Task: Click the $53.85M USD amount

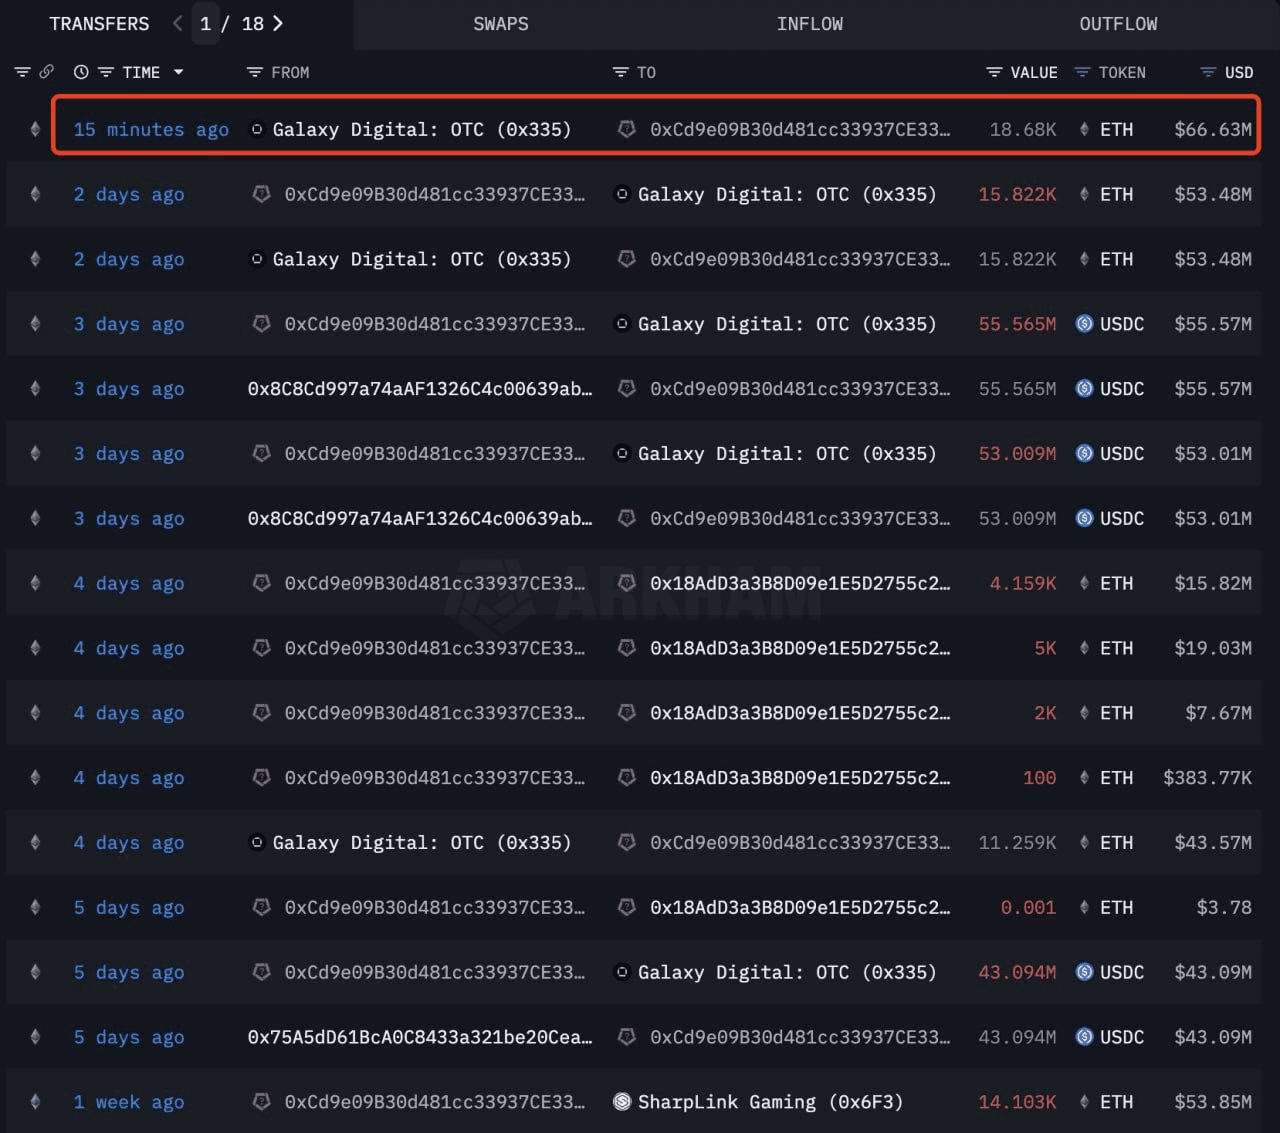Action: coord(1213,1102)
